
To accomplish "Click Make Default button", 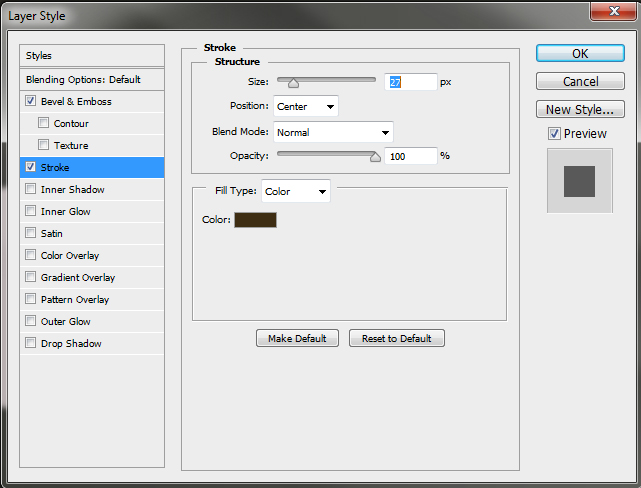I will [297, 339].
